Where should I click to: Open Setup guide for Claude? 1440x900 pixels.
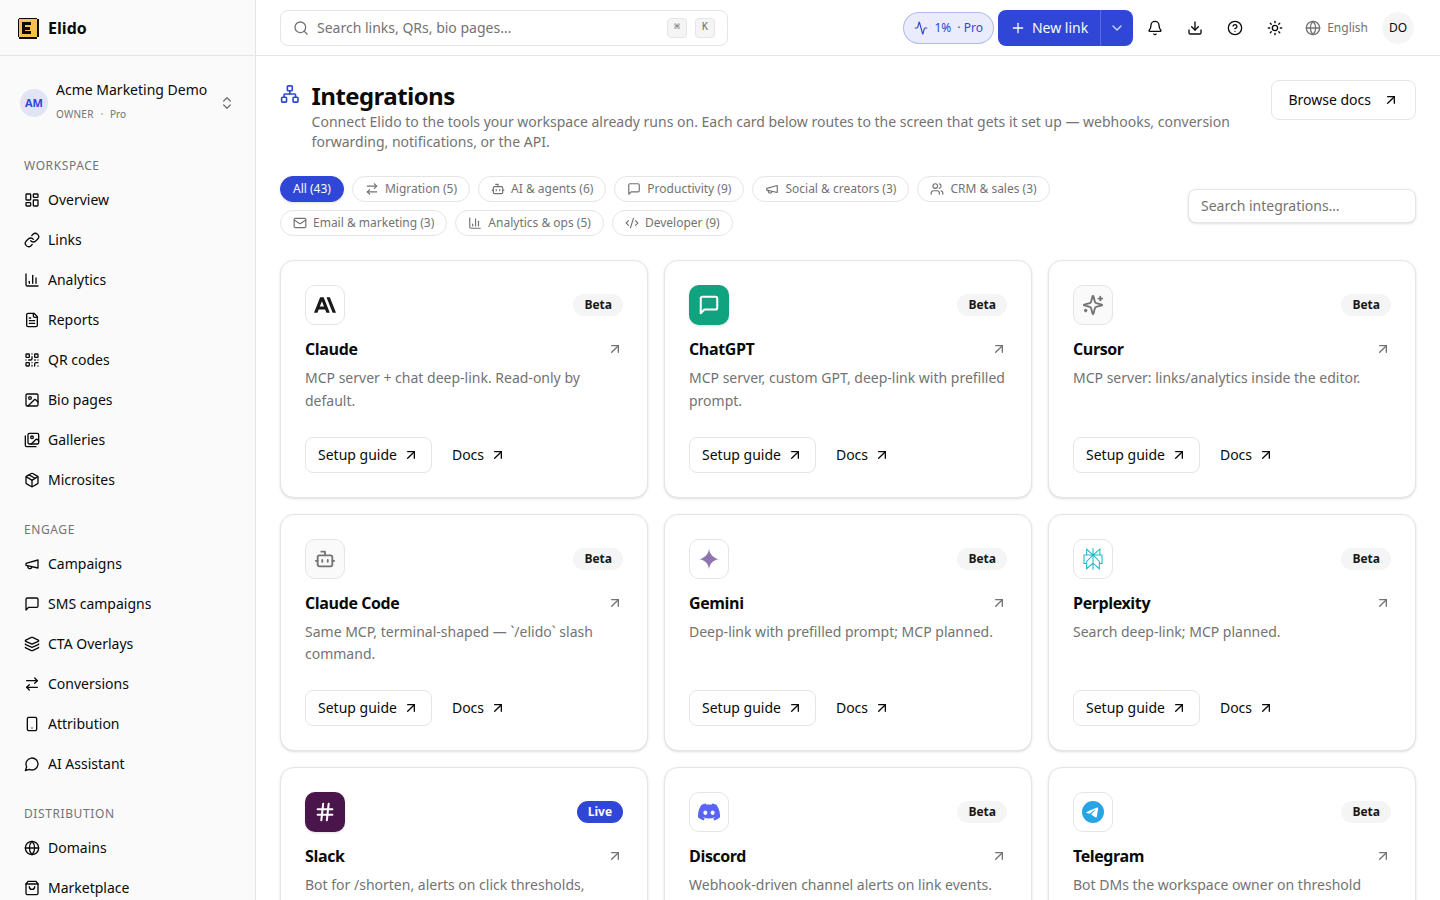pos(368,455)
